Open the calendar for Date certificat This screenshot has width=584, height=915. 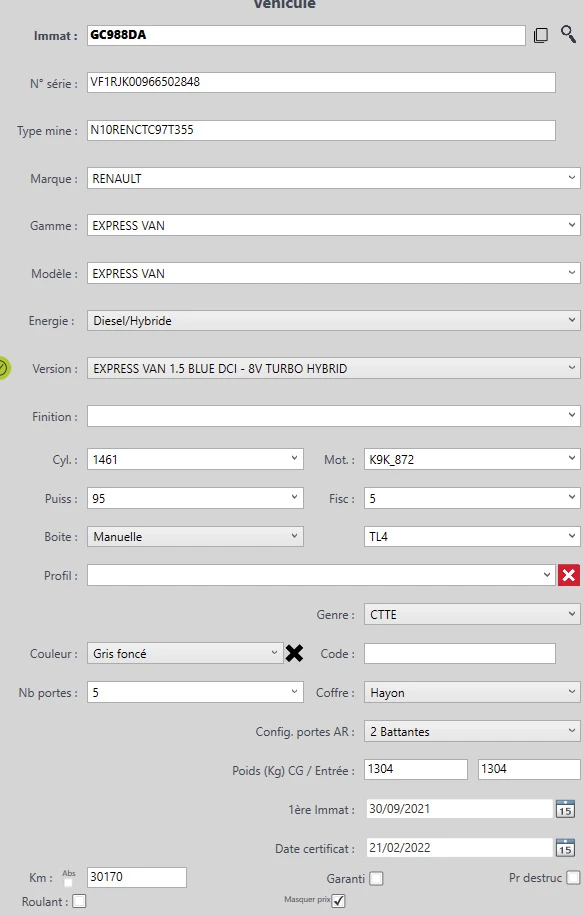coord(565,848)
